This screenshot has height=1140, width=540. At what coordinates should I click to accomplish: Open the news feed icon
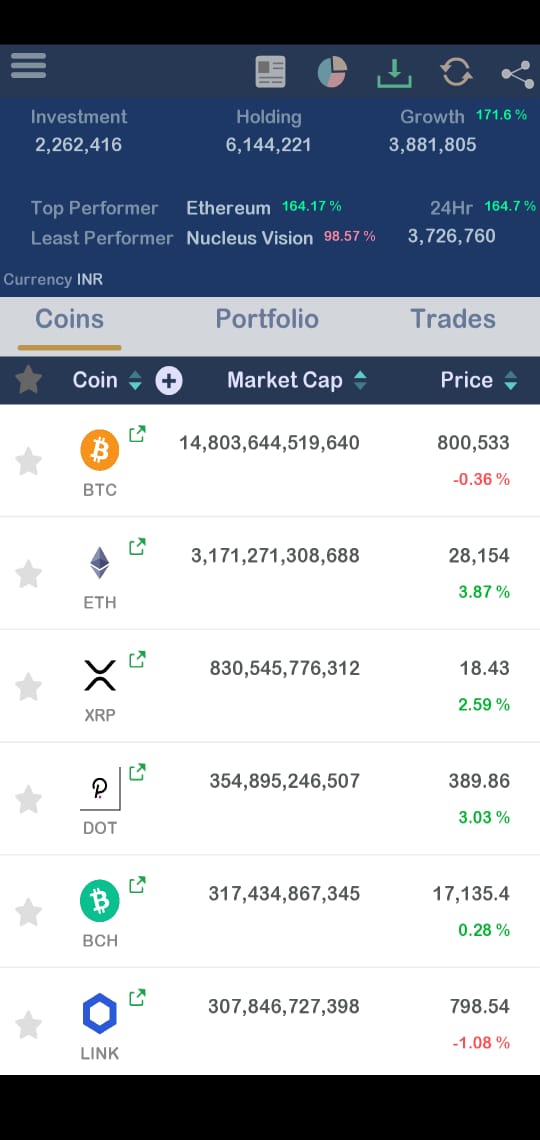pyautogui.click(x=270, y=72)
